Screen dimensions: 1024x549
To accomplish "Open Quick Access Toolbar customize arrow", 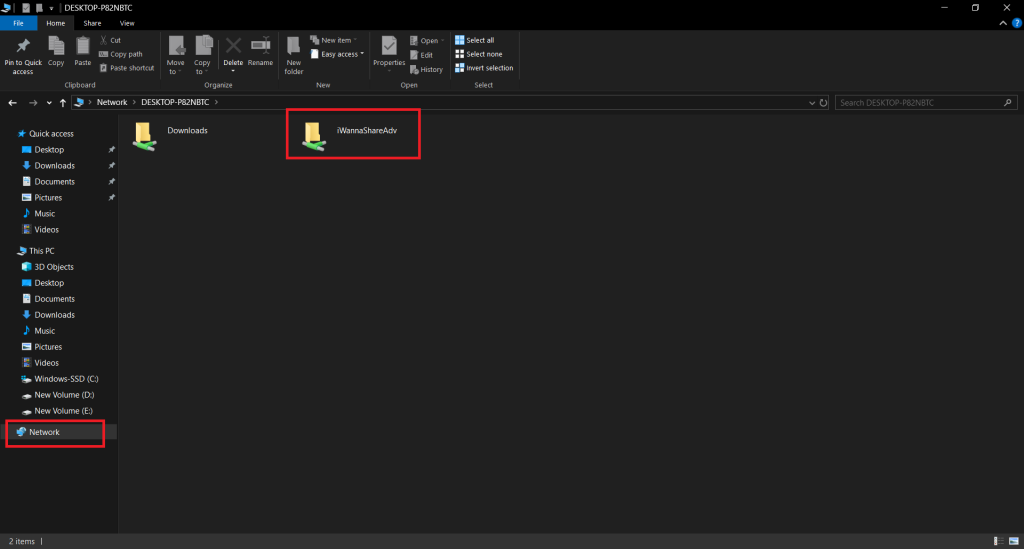I will pos(51,8).
